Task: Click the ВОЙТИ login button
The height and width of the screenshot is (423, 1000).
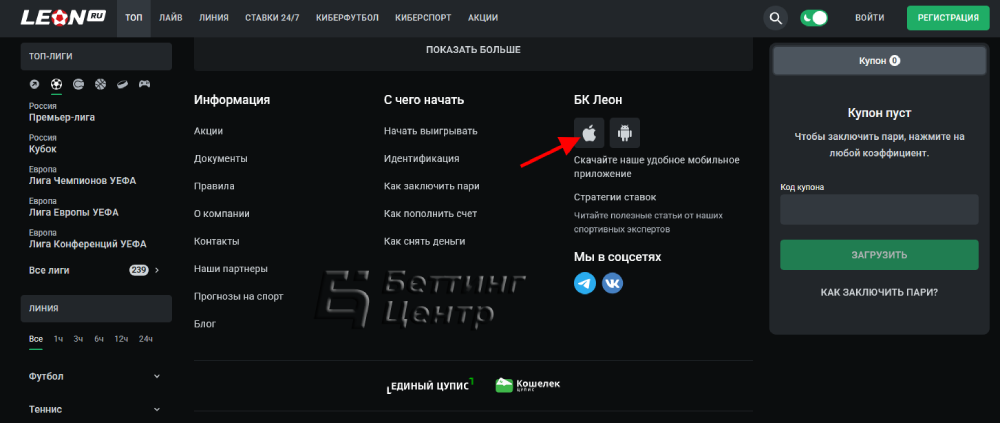Action: 870,18
